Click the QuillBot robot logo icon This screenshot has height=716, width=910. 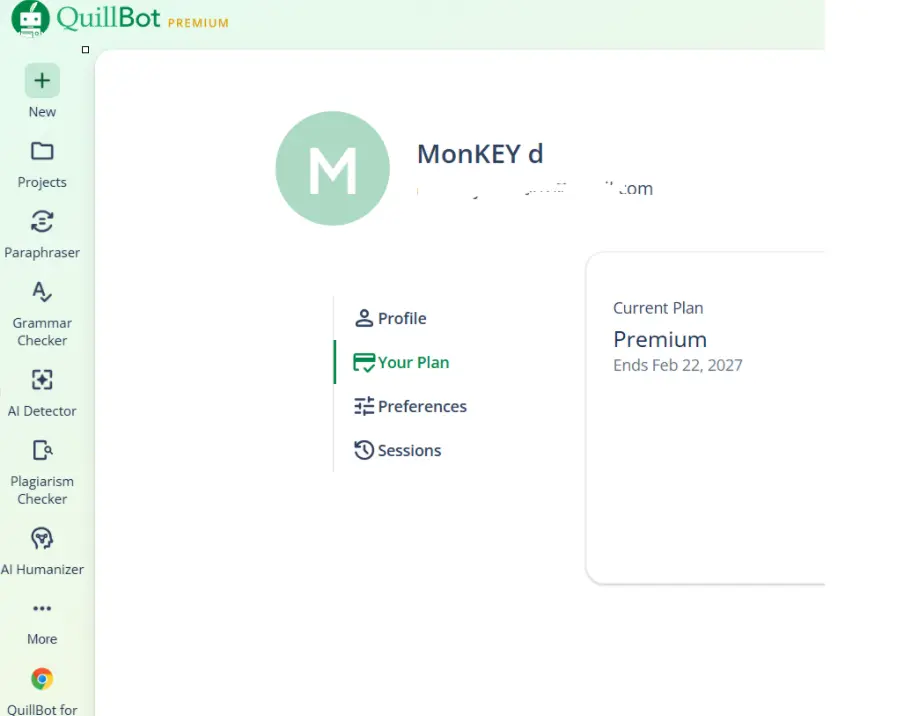tap(30, 19)
